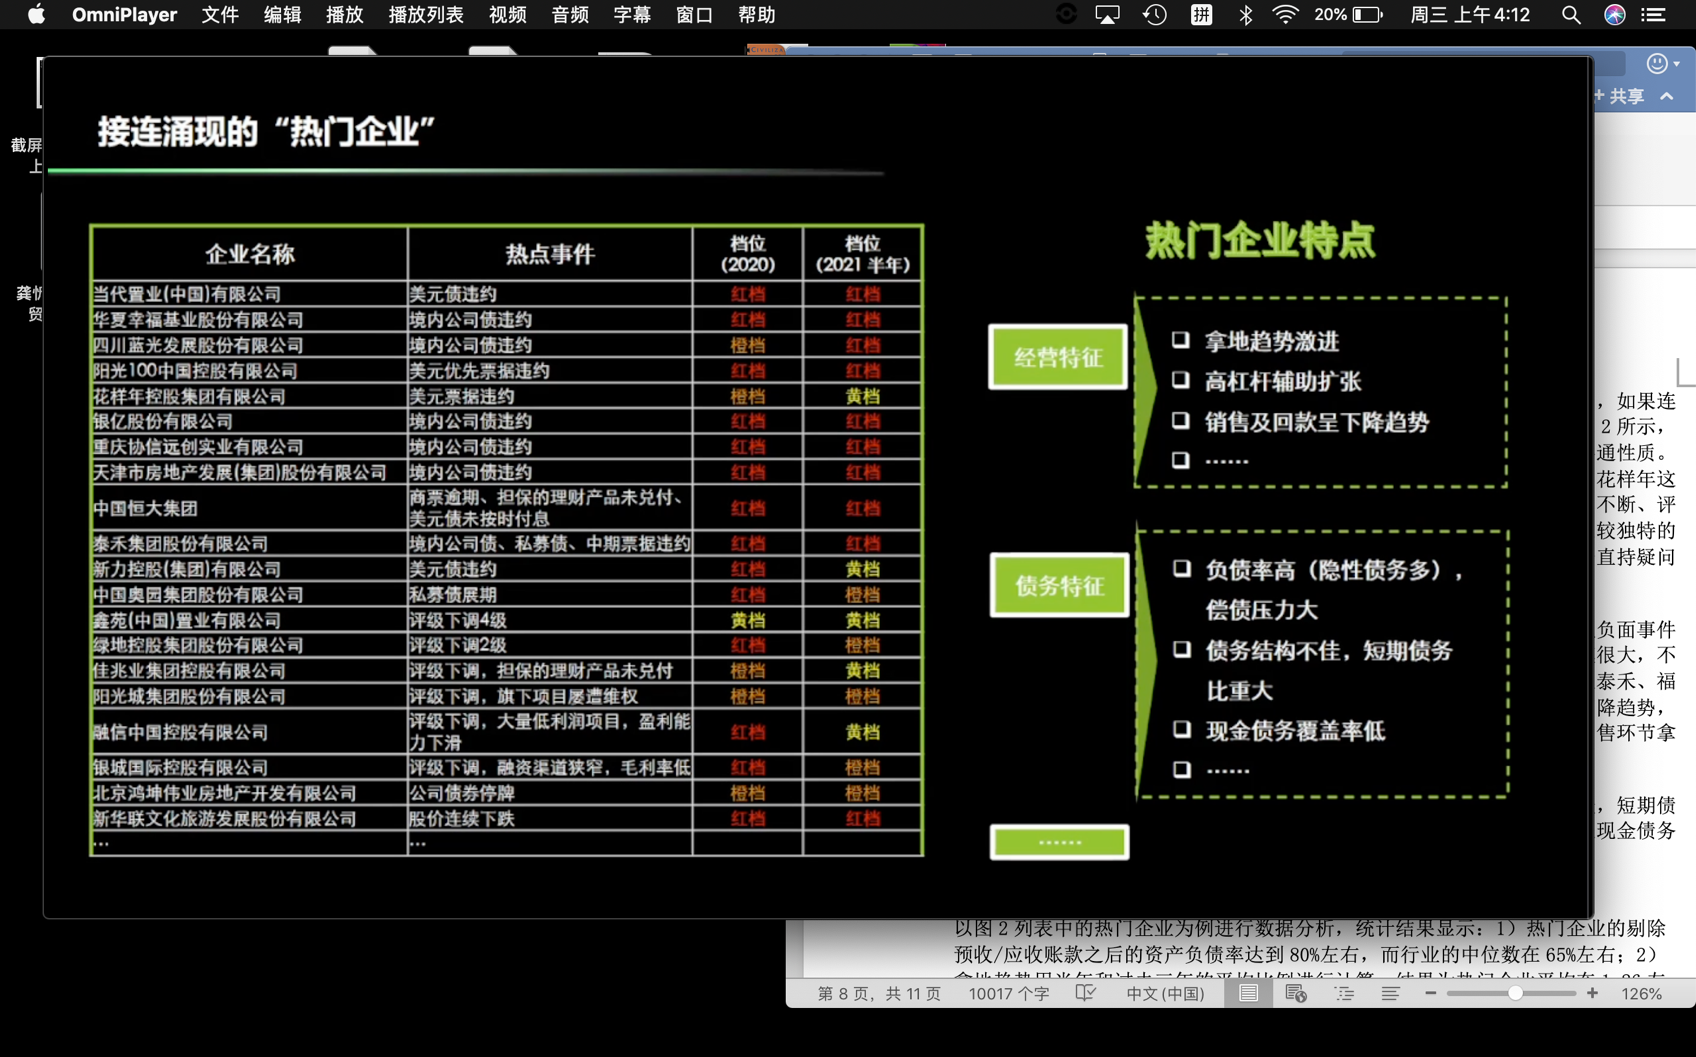Open the 窗口 menu
This screenshot has height=1057, width=1696.
click(694, 15)
